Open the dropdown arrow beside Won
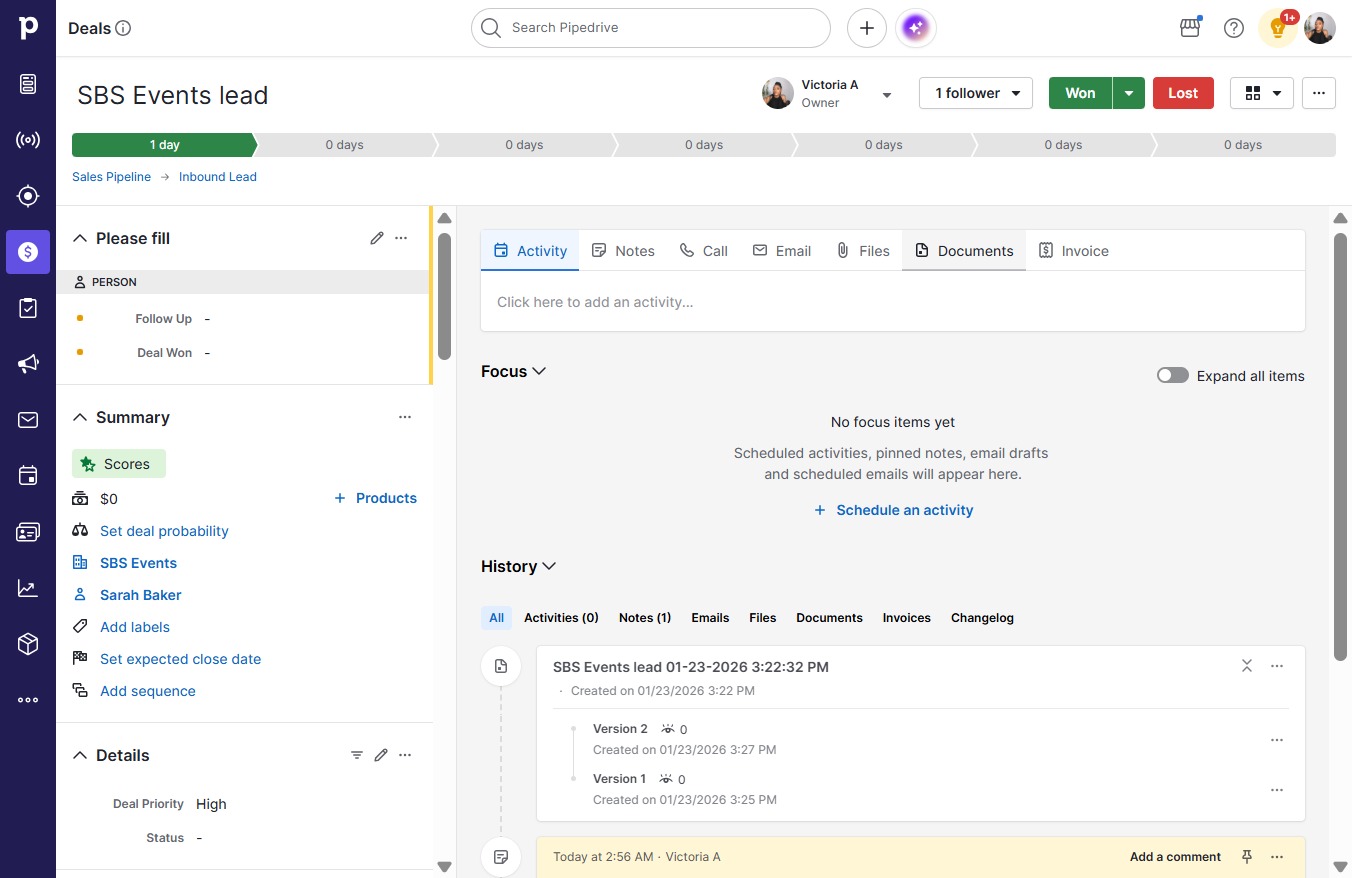This screenshot has width=1352, height=878. (x=1129, y=93)
